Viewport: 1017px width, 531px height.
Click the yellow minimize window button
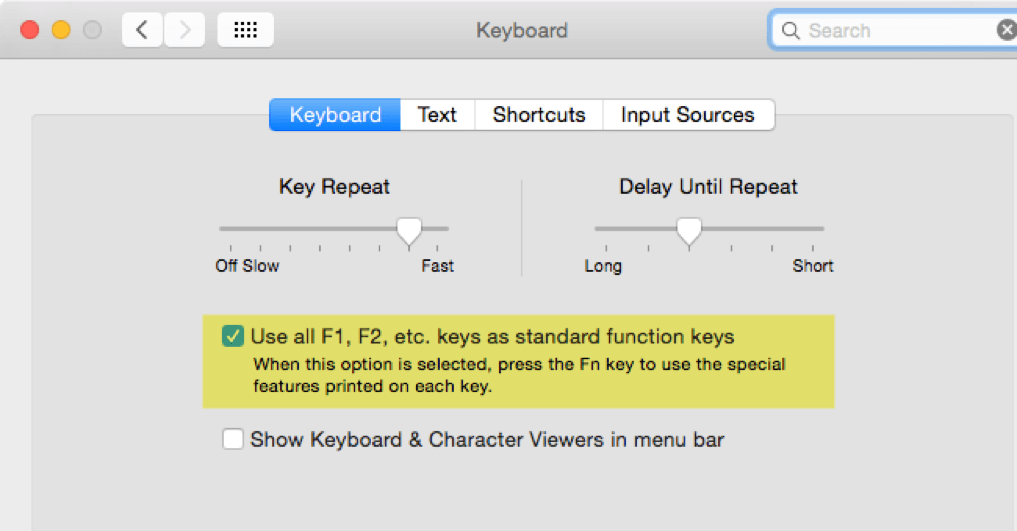coord(61,30)
